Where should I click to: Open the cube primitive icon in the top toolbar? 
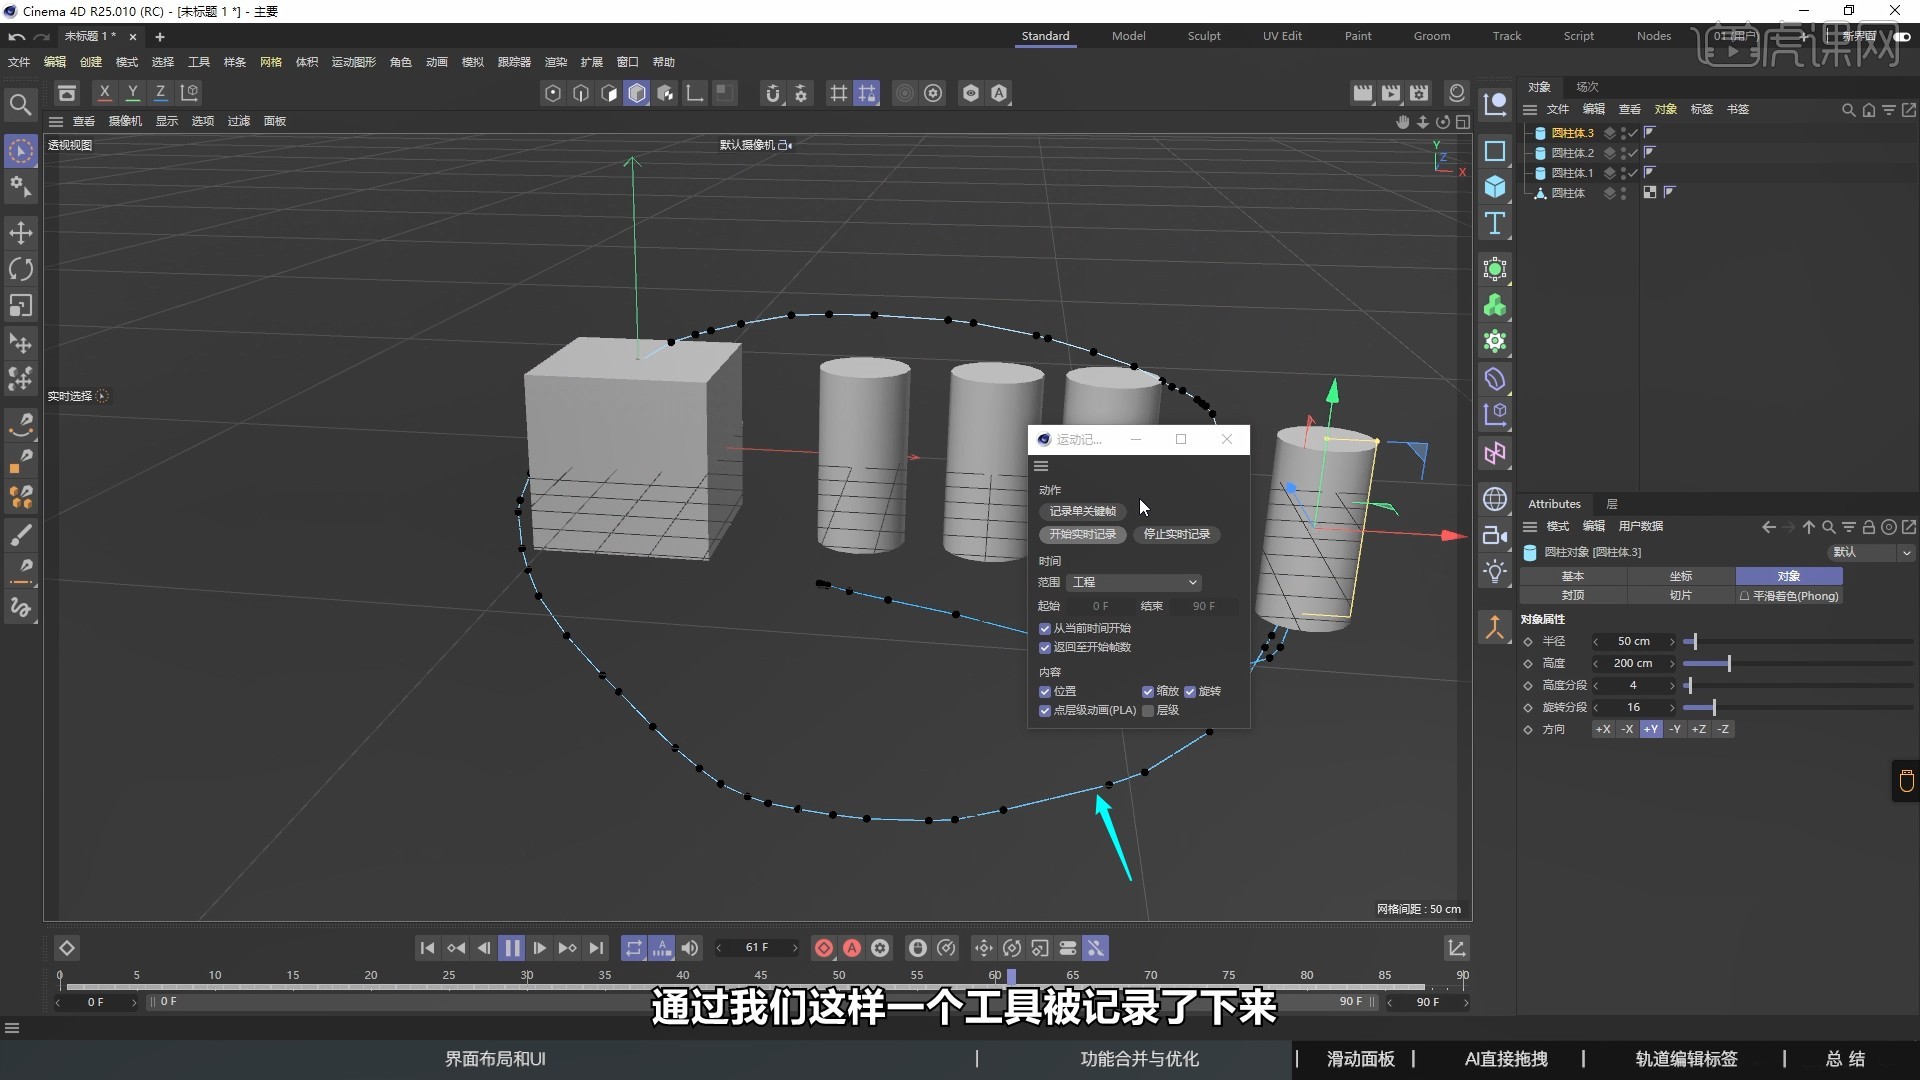pyautogui.click(x=637, y=93)
